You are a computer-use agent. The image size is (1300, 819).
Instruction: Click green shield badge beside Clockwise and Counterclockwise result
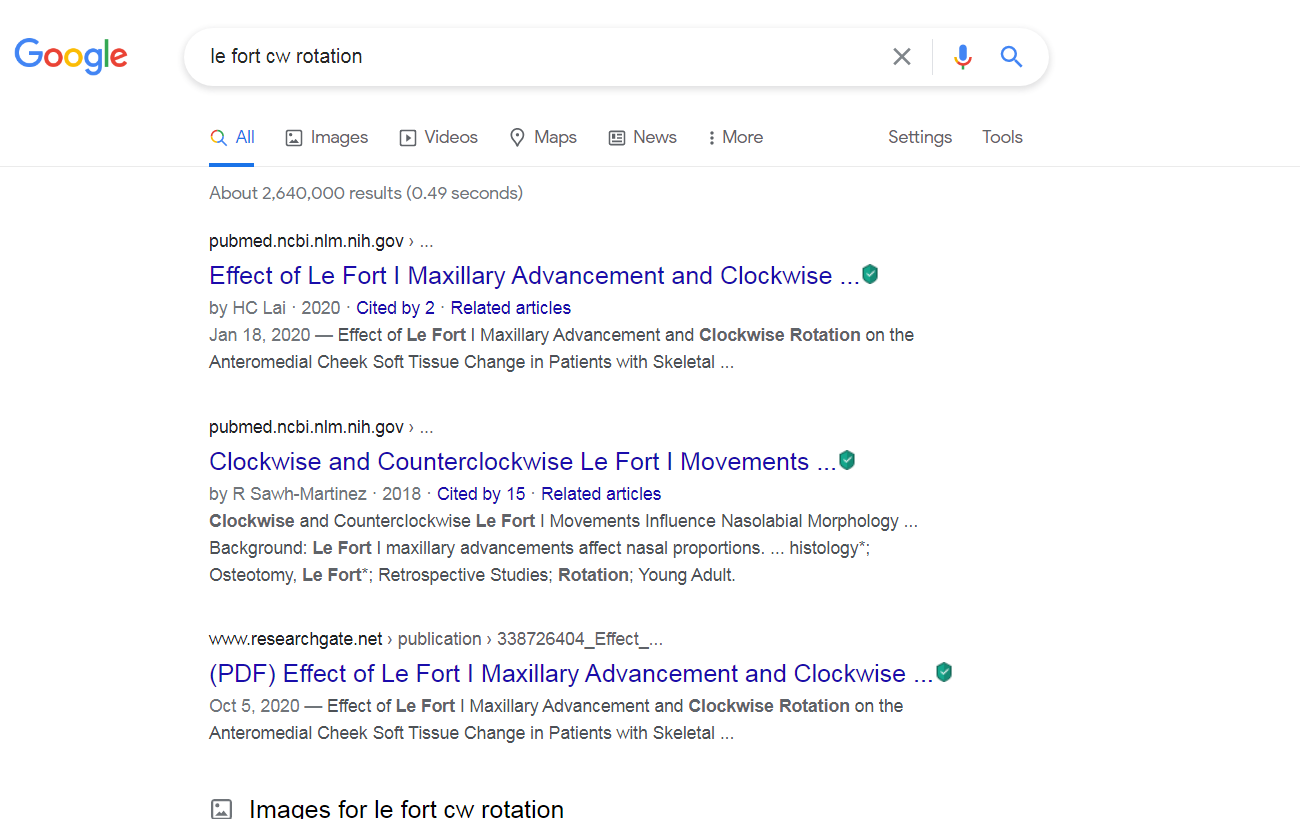tap(847, 460)
